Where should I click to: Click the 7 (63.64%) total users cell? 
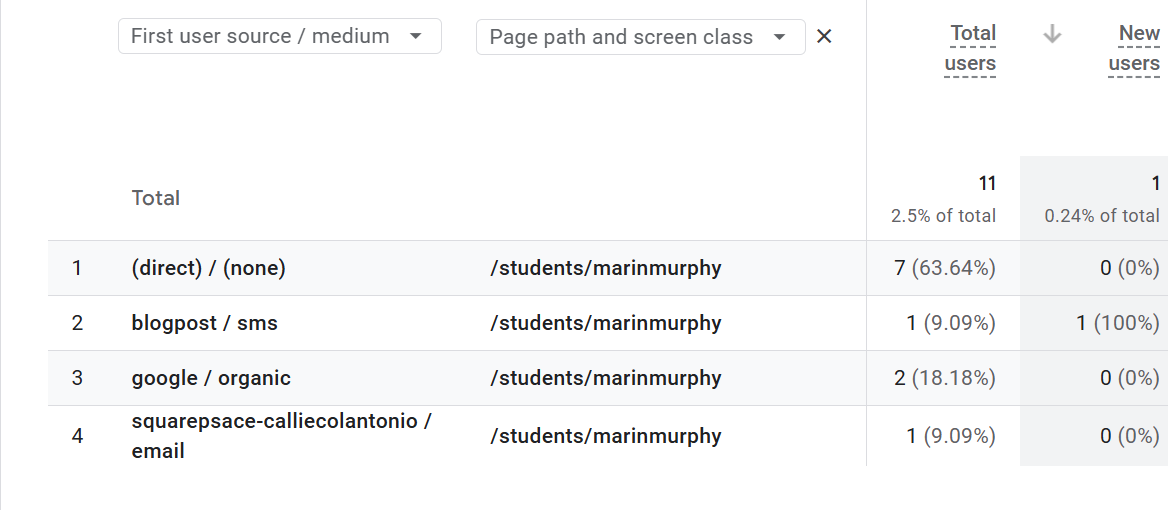tap(945, 268)
